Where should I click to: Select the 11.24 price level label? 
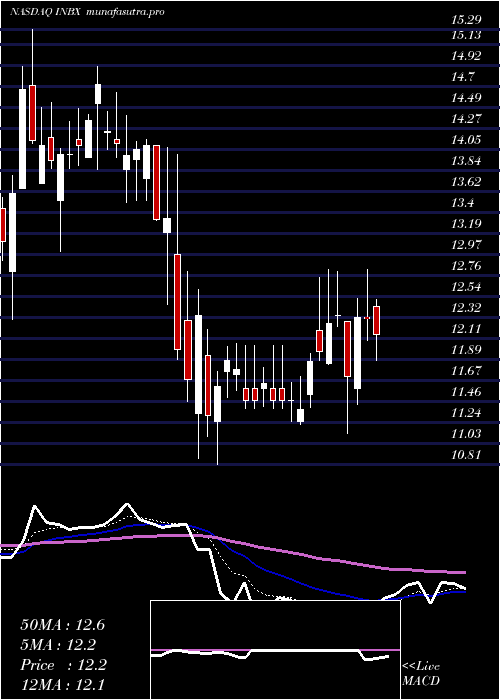click(466, 413)
